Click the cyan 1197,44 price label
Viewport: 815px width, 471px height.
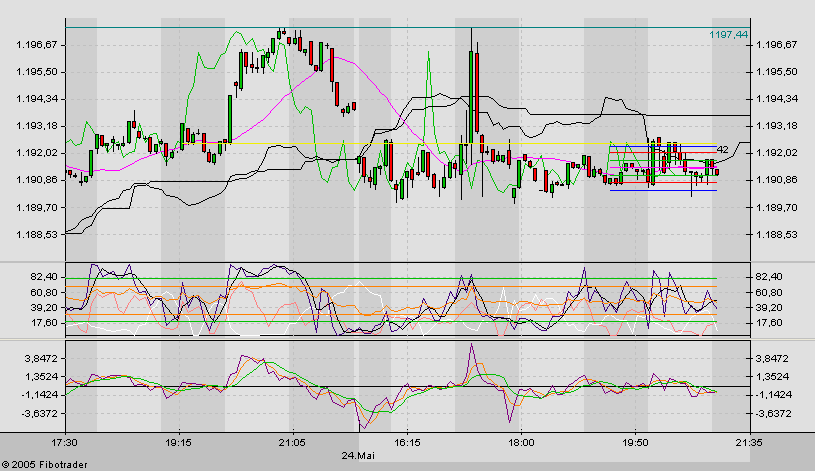[727, 34]
